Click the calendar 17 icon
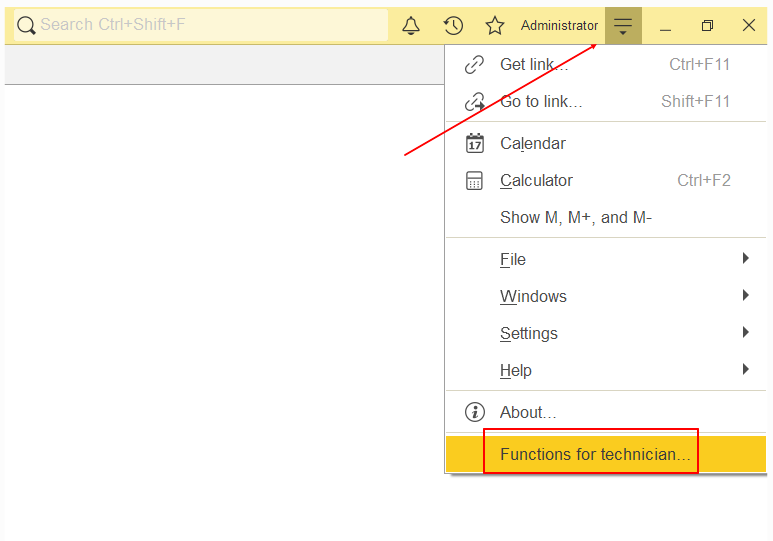Screen dimensions: 773x541 475,143
